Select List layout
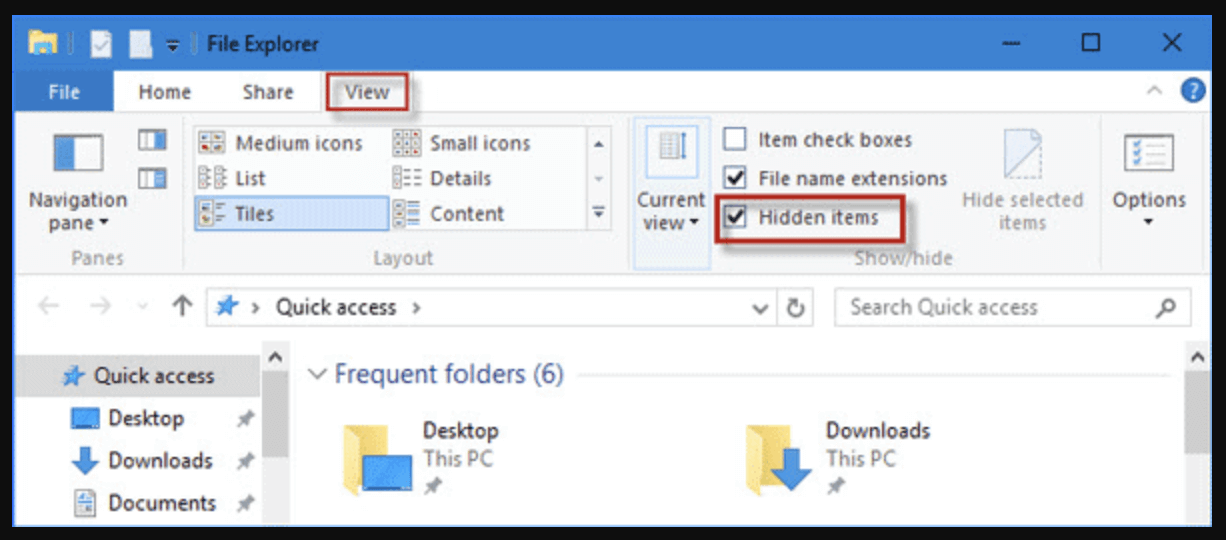Screen dimensions: 1226x540 pyautogui.click(x=232, y=179)
